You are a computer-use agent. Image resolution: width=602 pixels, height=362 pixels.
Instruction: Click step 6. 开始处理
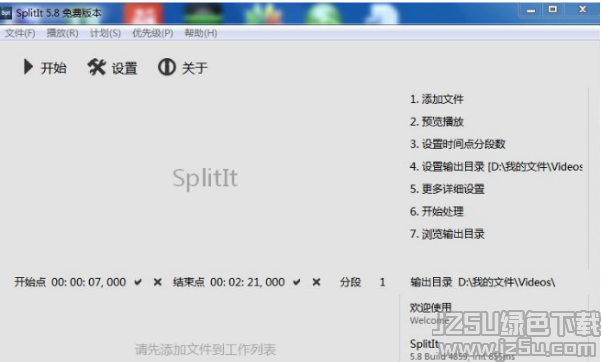click(x=437, y=212)
